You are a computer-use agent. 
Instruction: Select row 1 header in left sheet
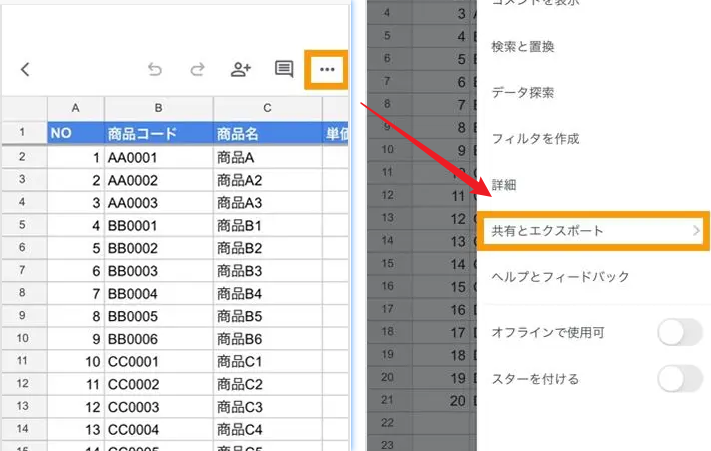[22, 132]
